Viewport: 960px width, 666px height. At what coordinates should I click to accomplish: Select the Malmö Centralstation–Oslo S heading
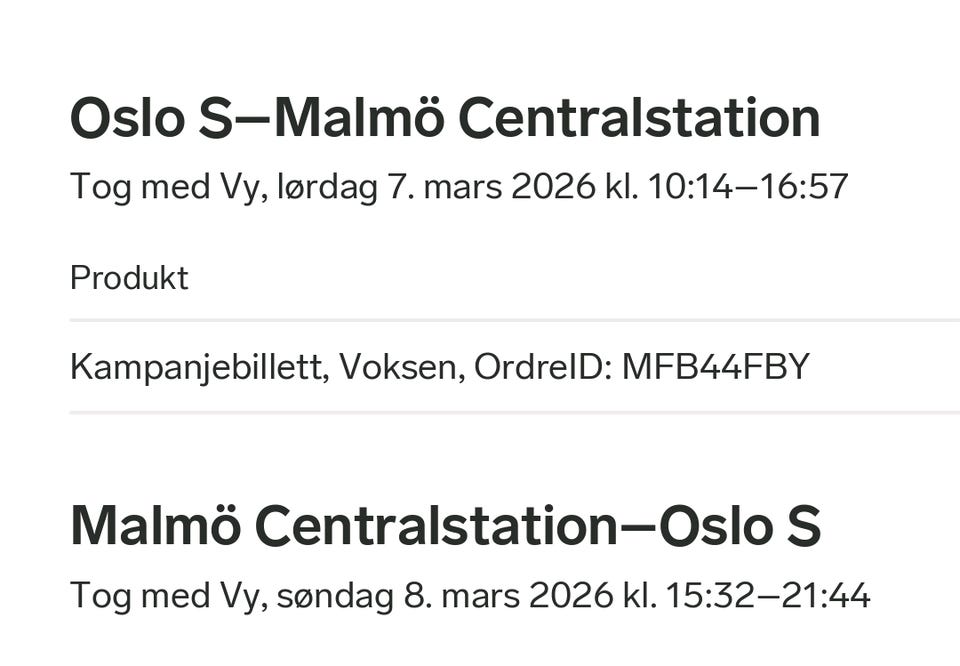pyautogui.click(x=445, y=526)
